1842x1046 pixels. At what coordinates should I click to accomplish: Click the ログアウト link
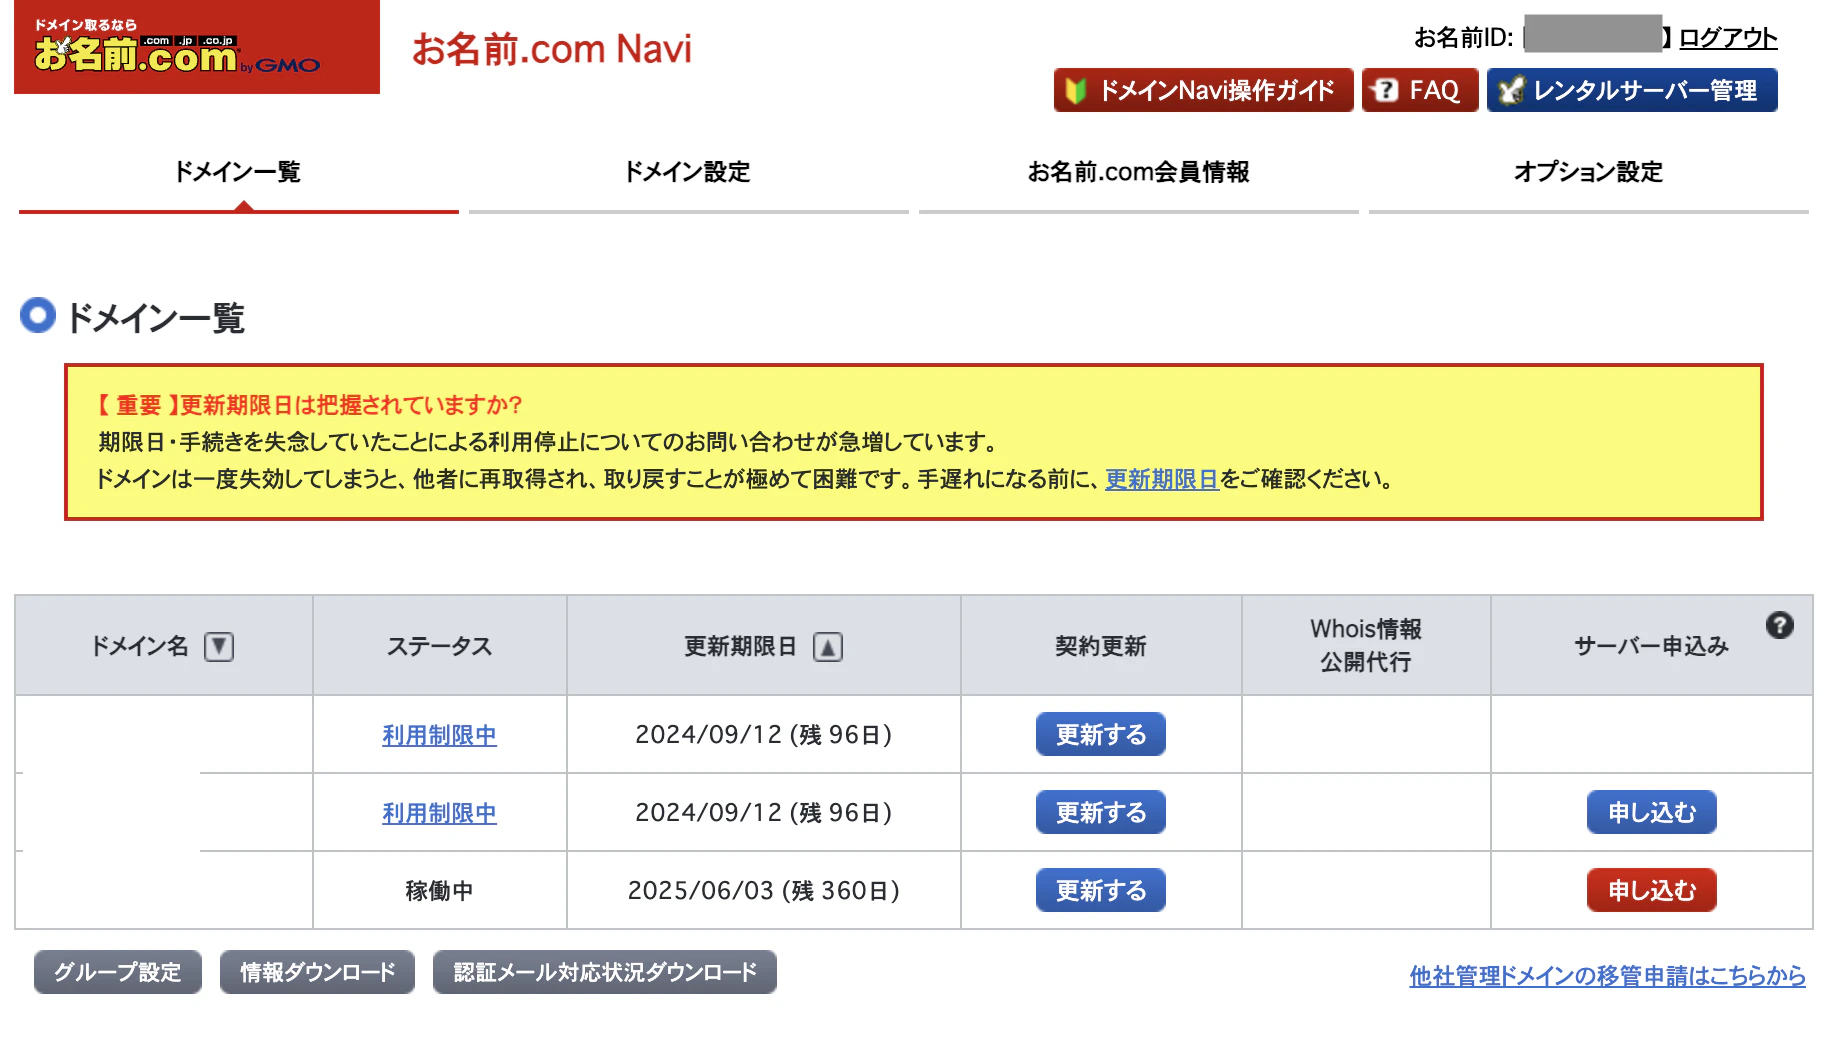tap(1728, 38)
